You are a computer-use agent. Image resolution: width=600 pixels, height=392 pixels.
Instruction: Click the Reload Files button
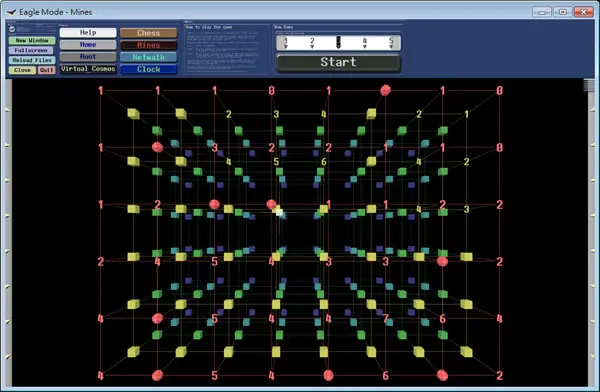[x=32, y=60]
